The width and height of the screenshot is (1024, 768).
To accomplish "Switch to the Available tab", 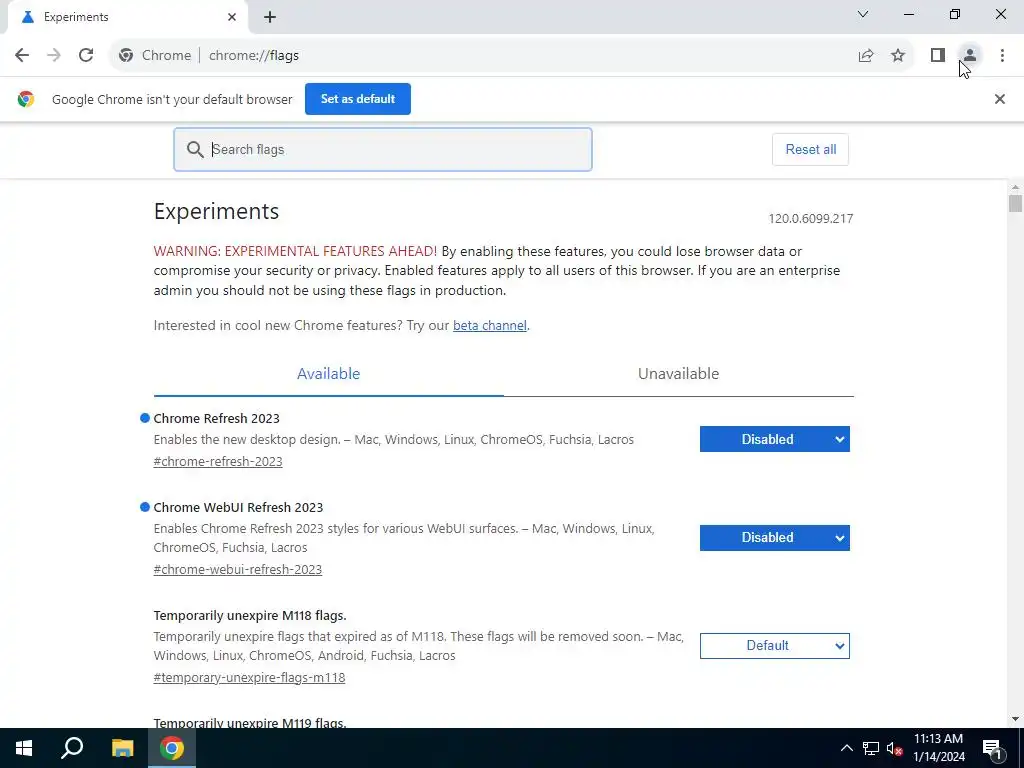I will [x=328, y=374].
